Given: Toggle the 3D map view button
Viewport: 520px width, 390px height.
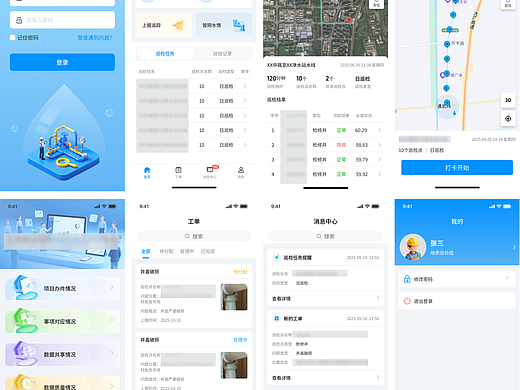Looking at the screenshot, I should click(508, 100).
